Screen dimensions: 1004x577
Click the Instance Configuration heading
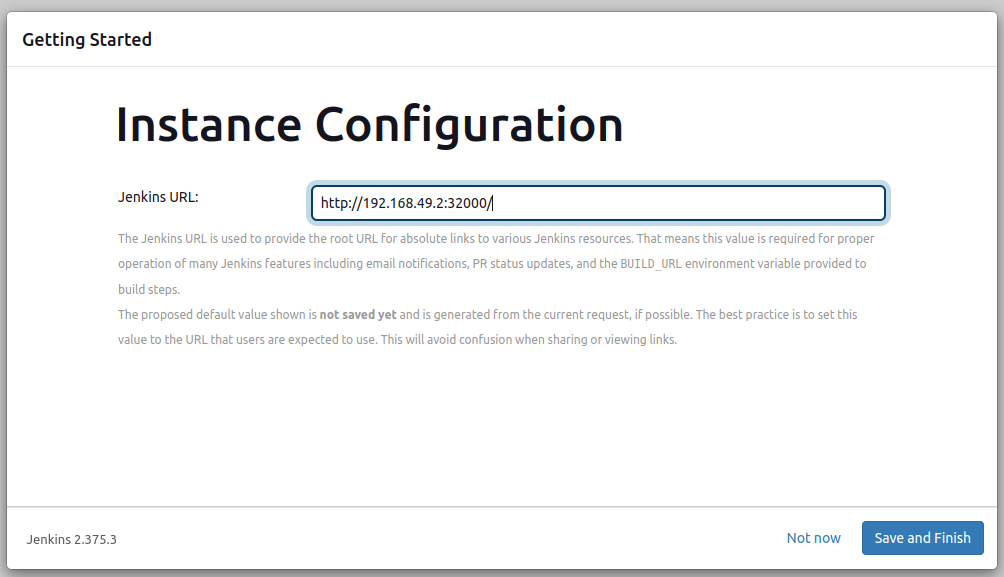point(369,124)
